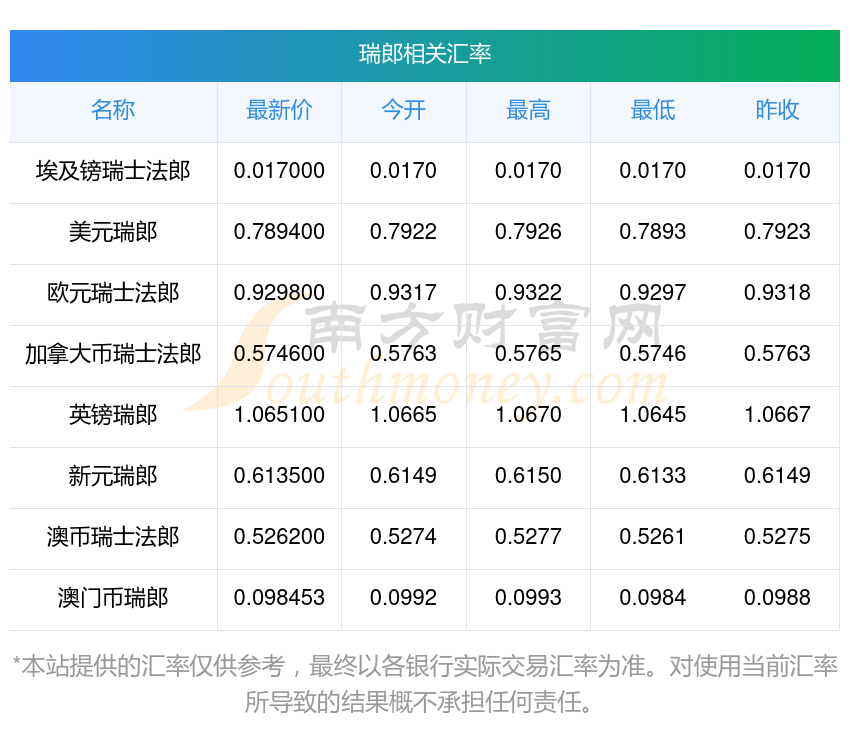
Task: Click the 最高 column header
Action: point(528,110)
